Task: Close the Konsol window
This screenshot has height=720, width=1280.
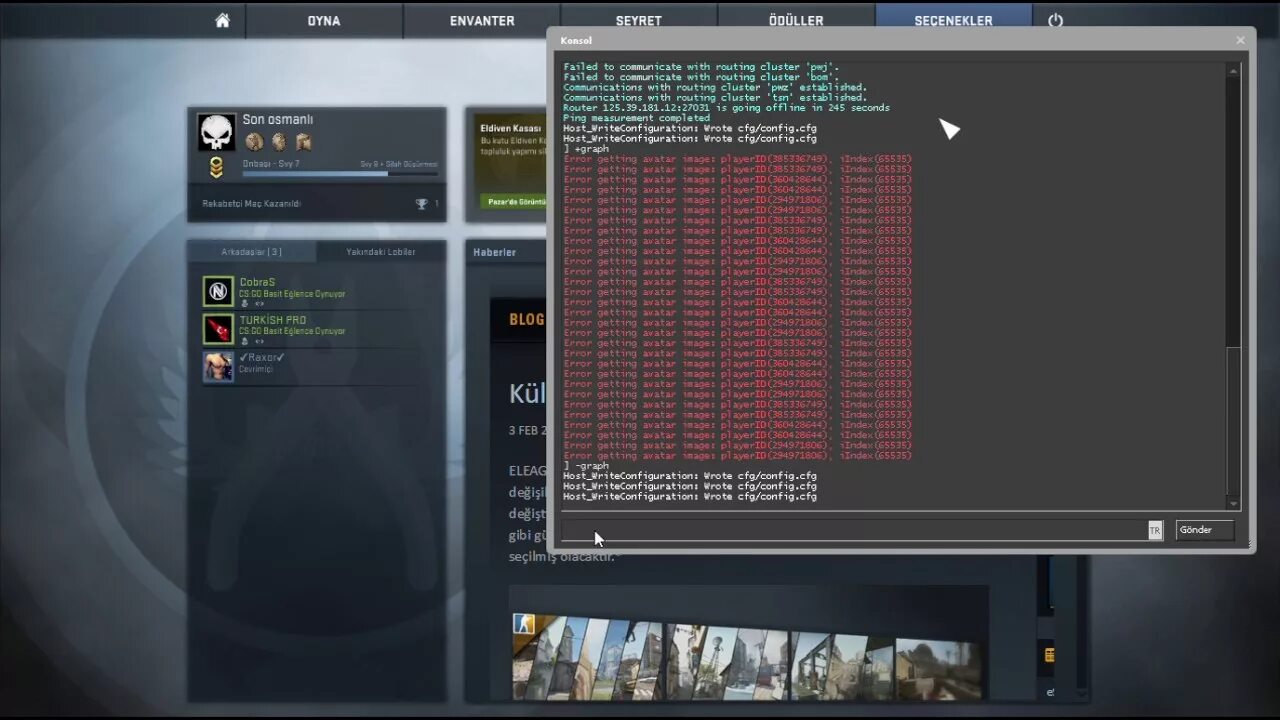Action: tap(1240, 40)
